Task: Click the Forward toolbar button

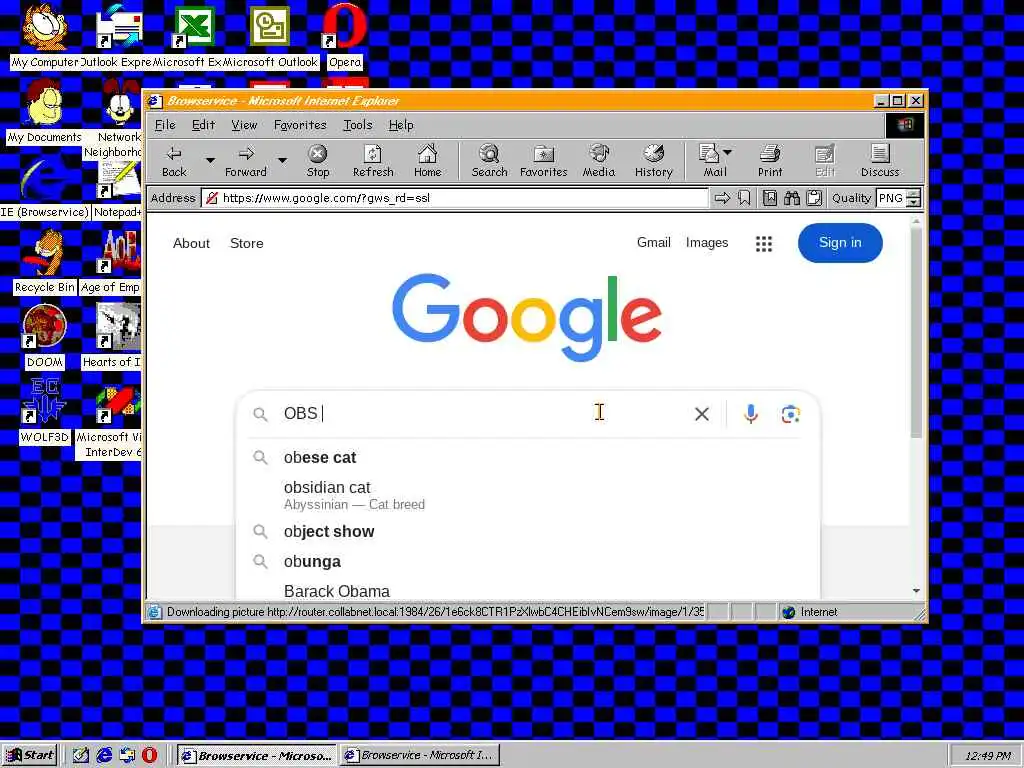Action: tap(246, 161)
